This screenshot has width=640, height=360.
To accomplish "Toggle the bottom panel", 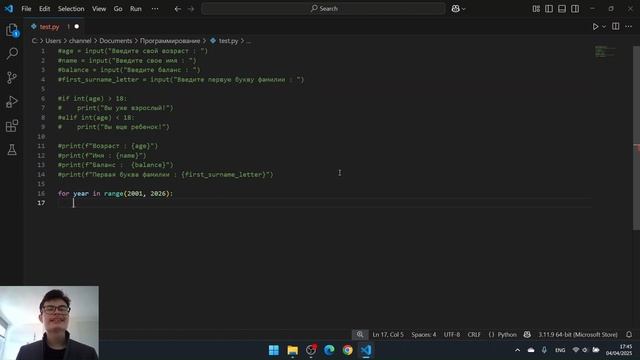I will click(562, 9).
